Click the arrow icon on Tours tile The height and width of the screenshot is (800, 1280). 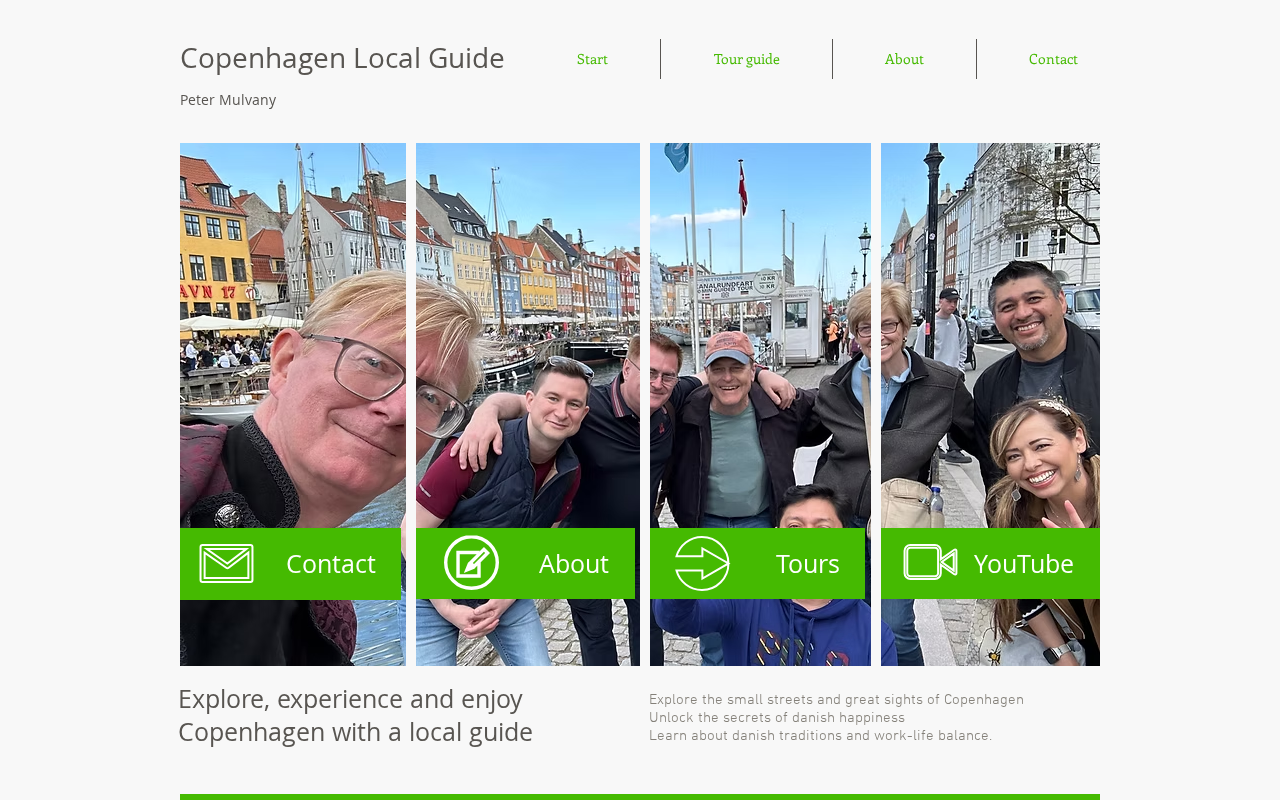[x=702, y=564]
